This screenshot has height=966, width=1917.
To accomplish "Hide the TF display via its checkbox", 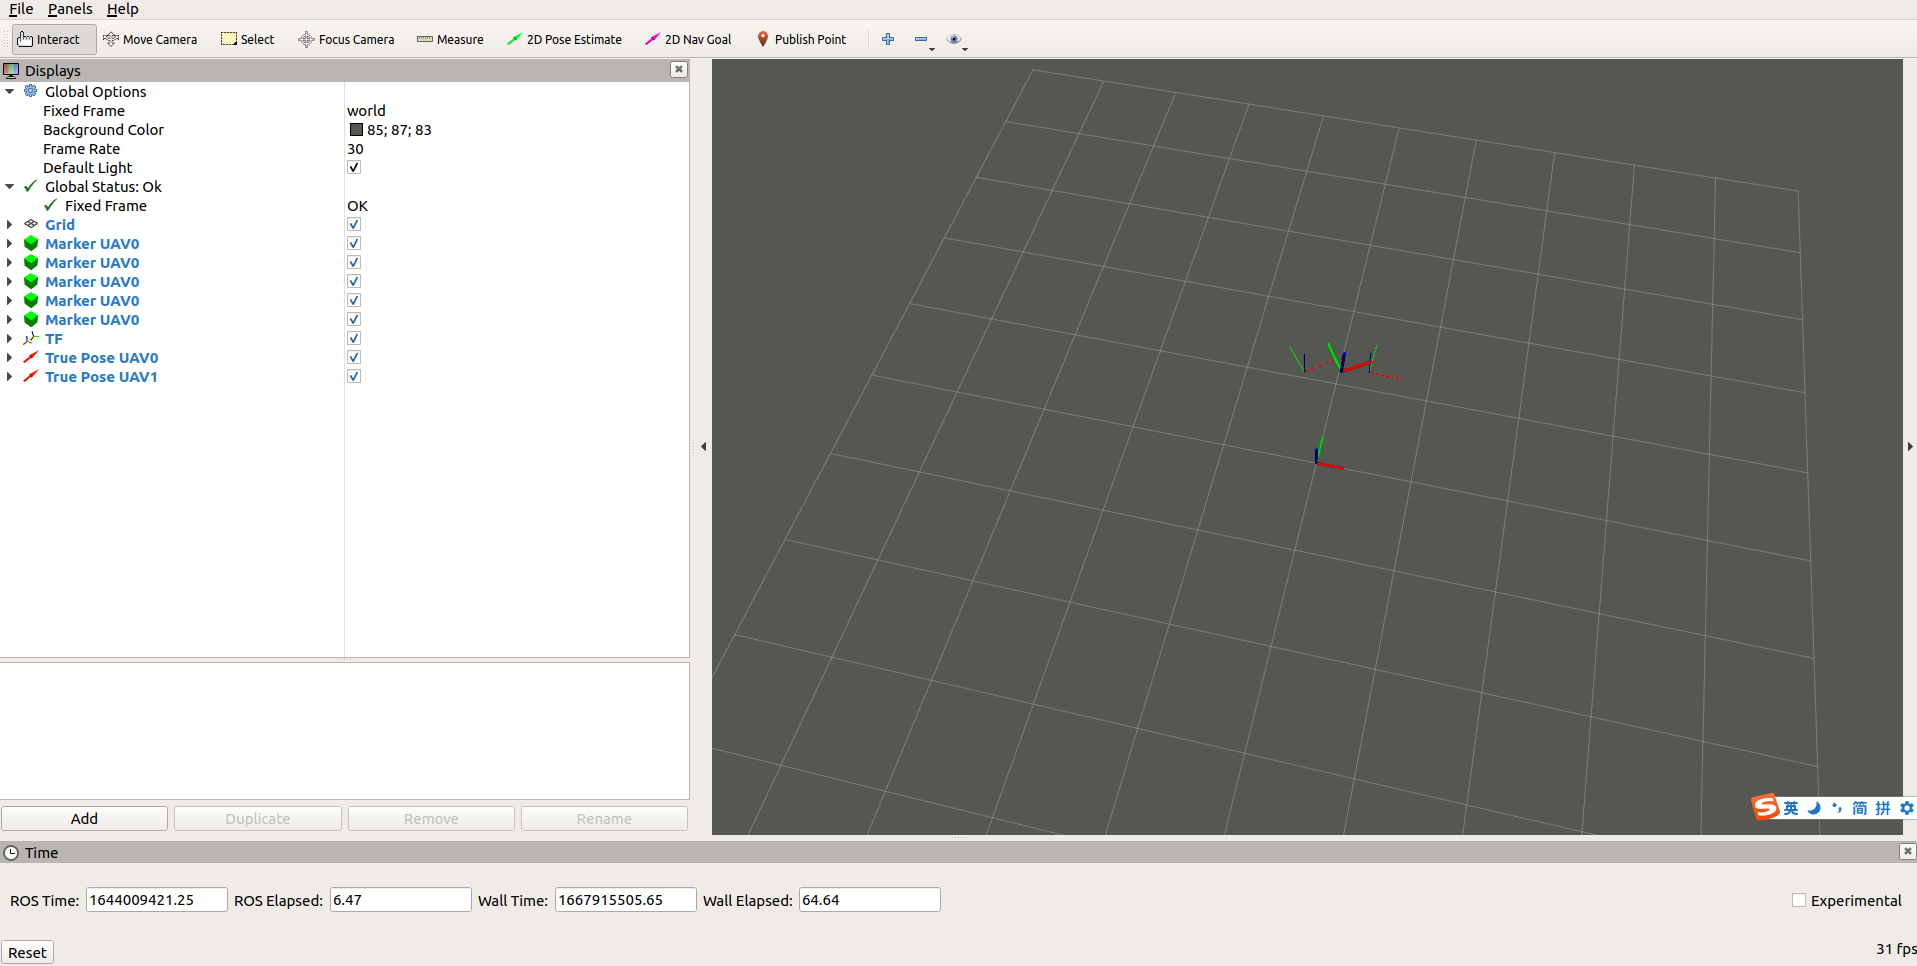I will (354, 338).
